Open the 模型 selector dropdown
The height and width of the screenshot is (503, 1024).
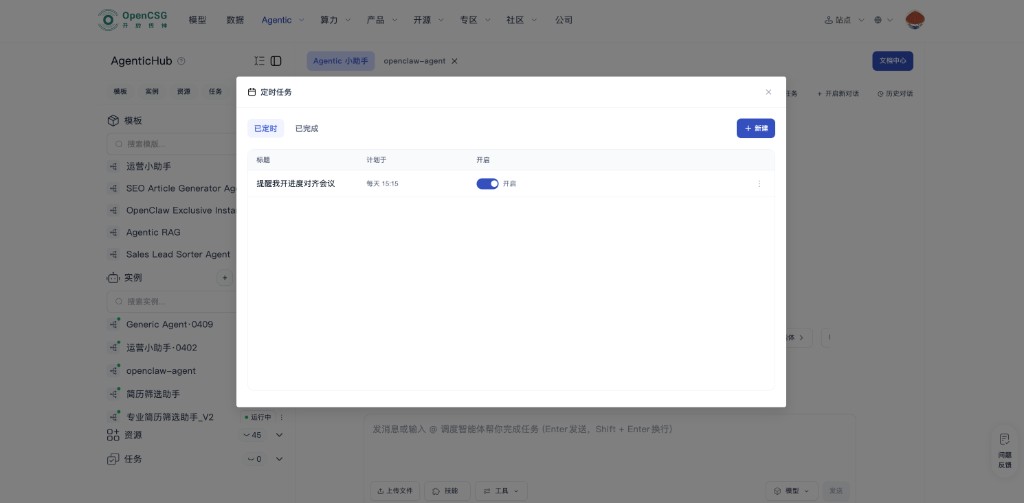792,491
